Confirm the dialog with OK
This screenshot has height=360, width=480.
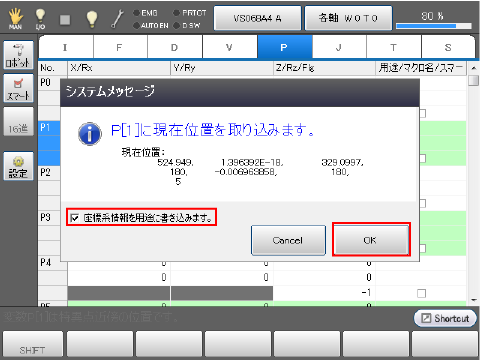371,240
